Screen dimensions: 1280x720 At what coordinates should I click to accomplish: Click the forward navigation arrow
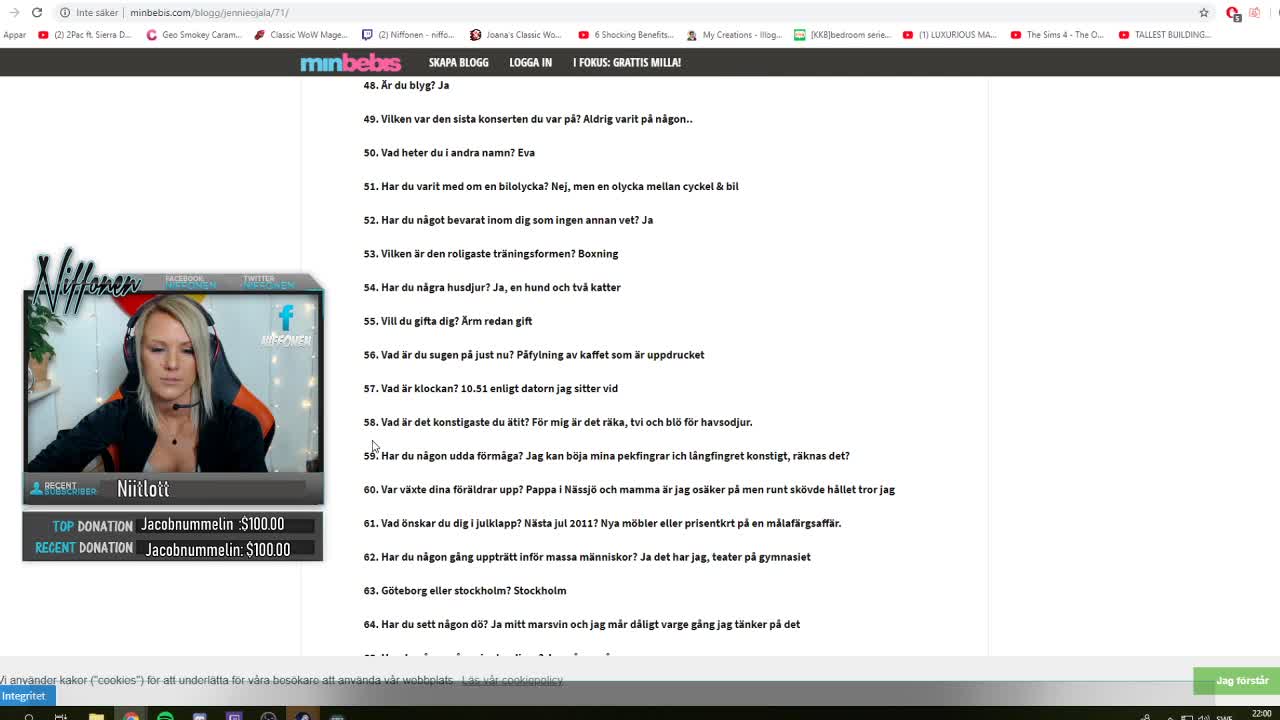[x=14, y=12]
